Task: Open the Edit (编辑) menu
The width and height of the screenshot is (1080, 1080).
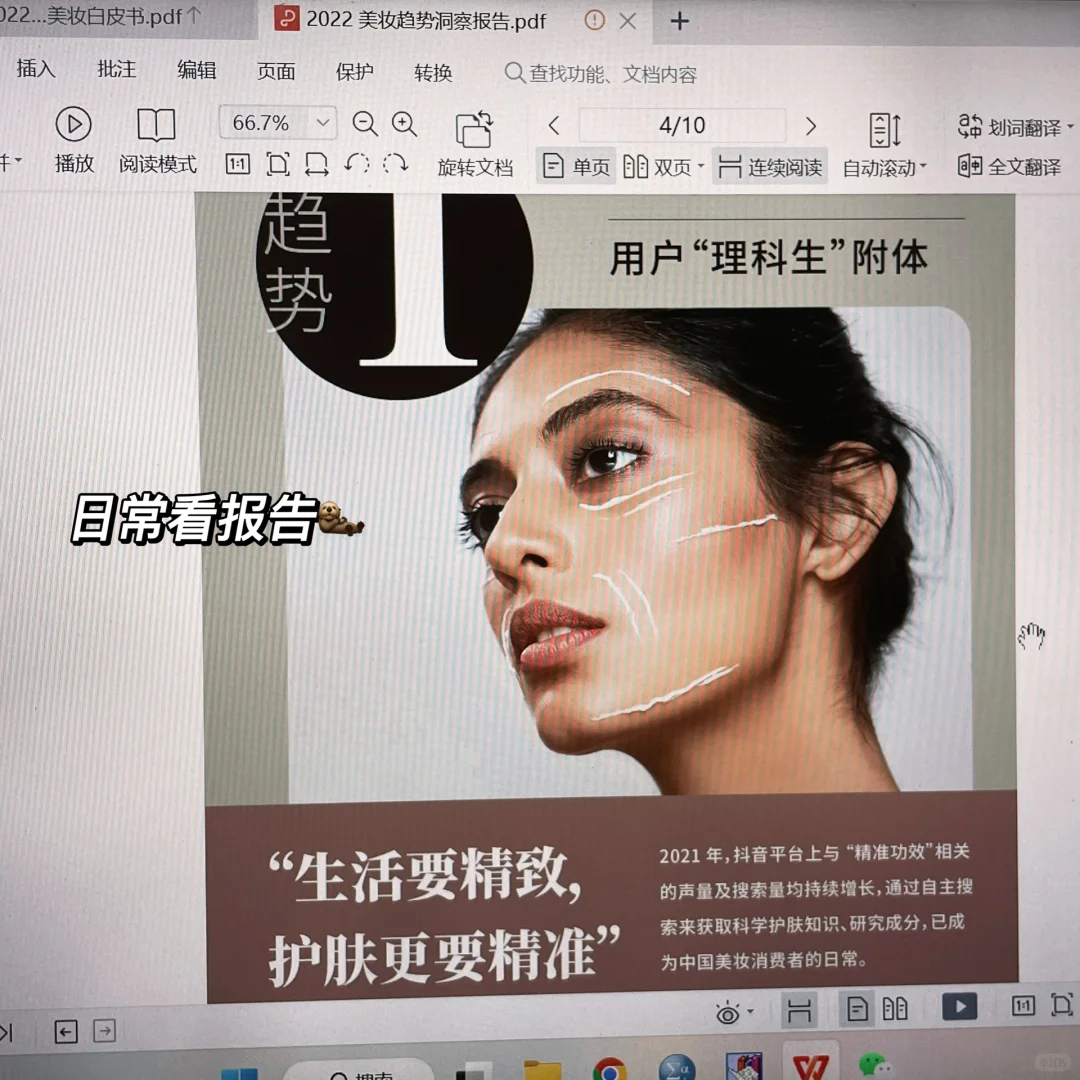Action: (x=196, y=70)
